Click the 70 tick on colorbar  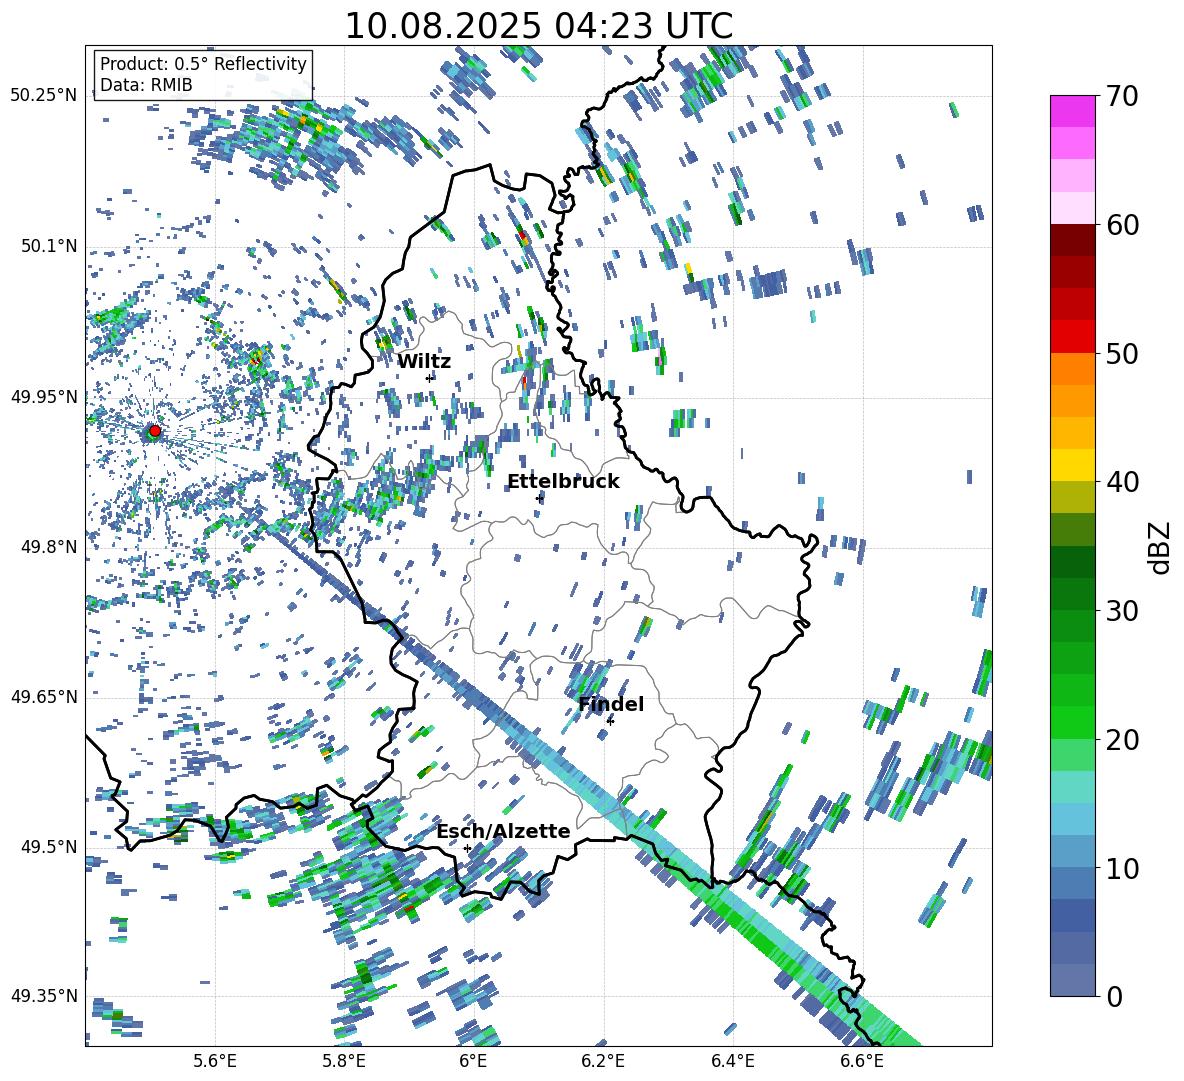coord(1123,96)
